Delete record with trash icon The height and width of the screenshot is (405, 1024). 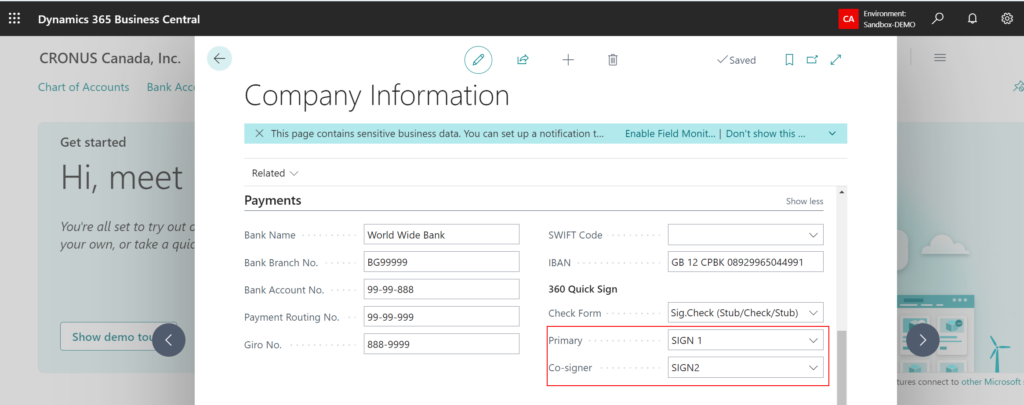(x=613, y=59)
